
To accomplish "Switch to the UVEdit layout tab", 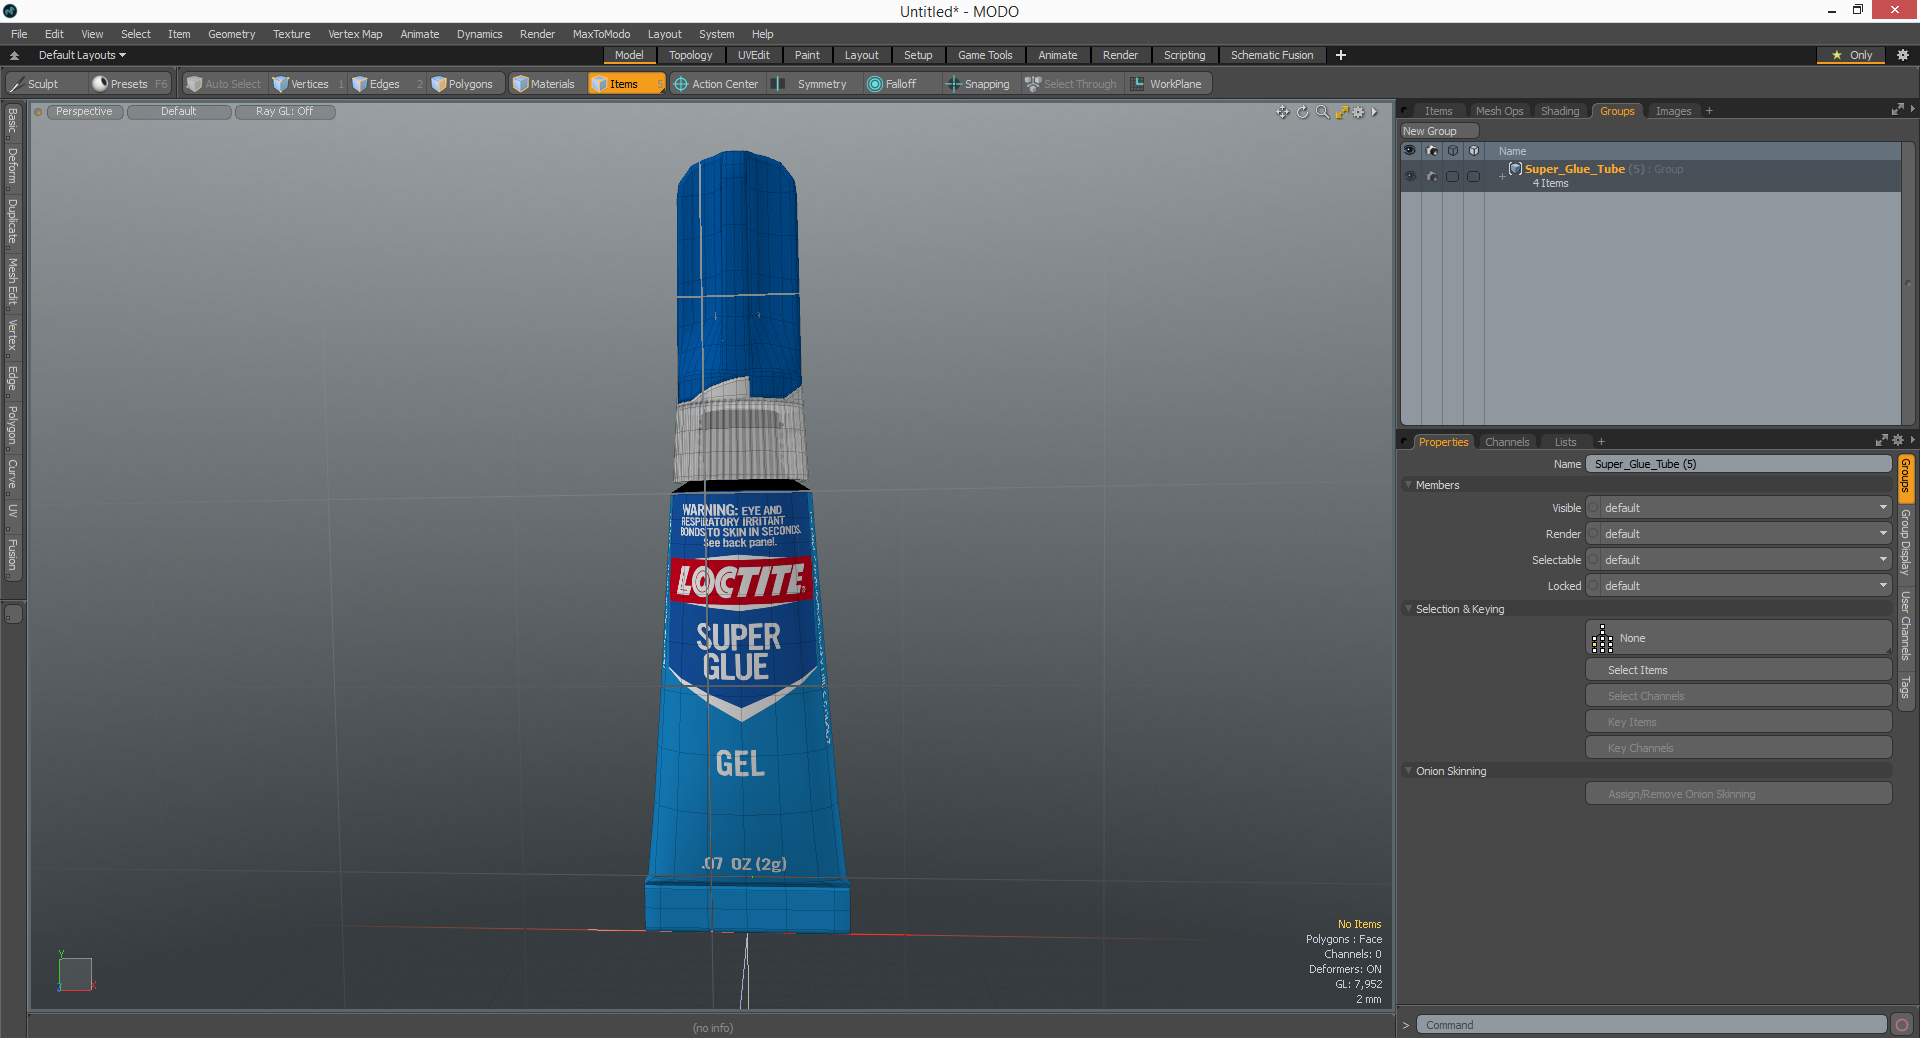I will (x=753, y=55).
